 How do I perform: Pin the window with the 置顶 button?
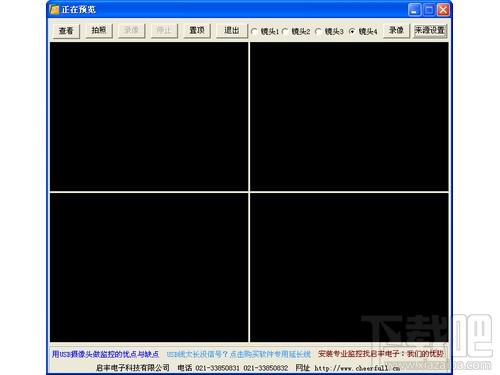197,31
